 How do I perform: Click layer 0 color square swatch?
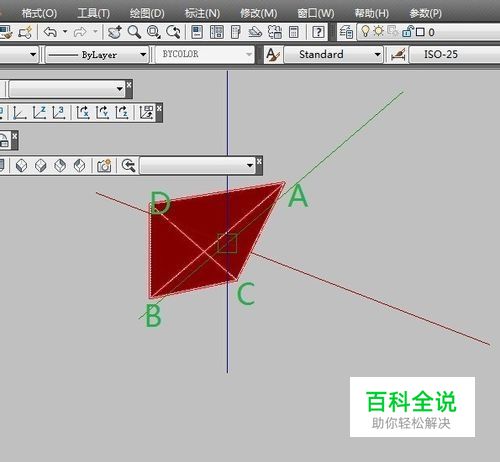420,32
